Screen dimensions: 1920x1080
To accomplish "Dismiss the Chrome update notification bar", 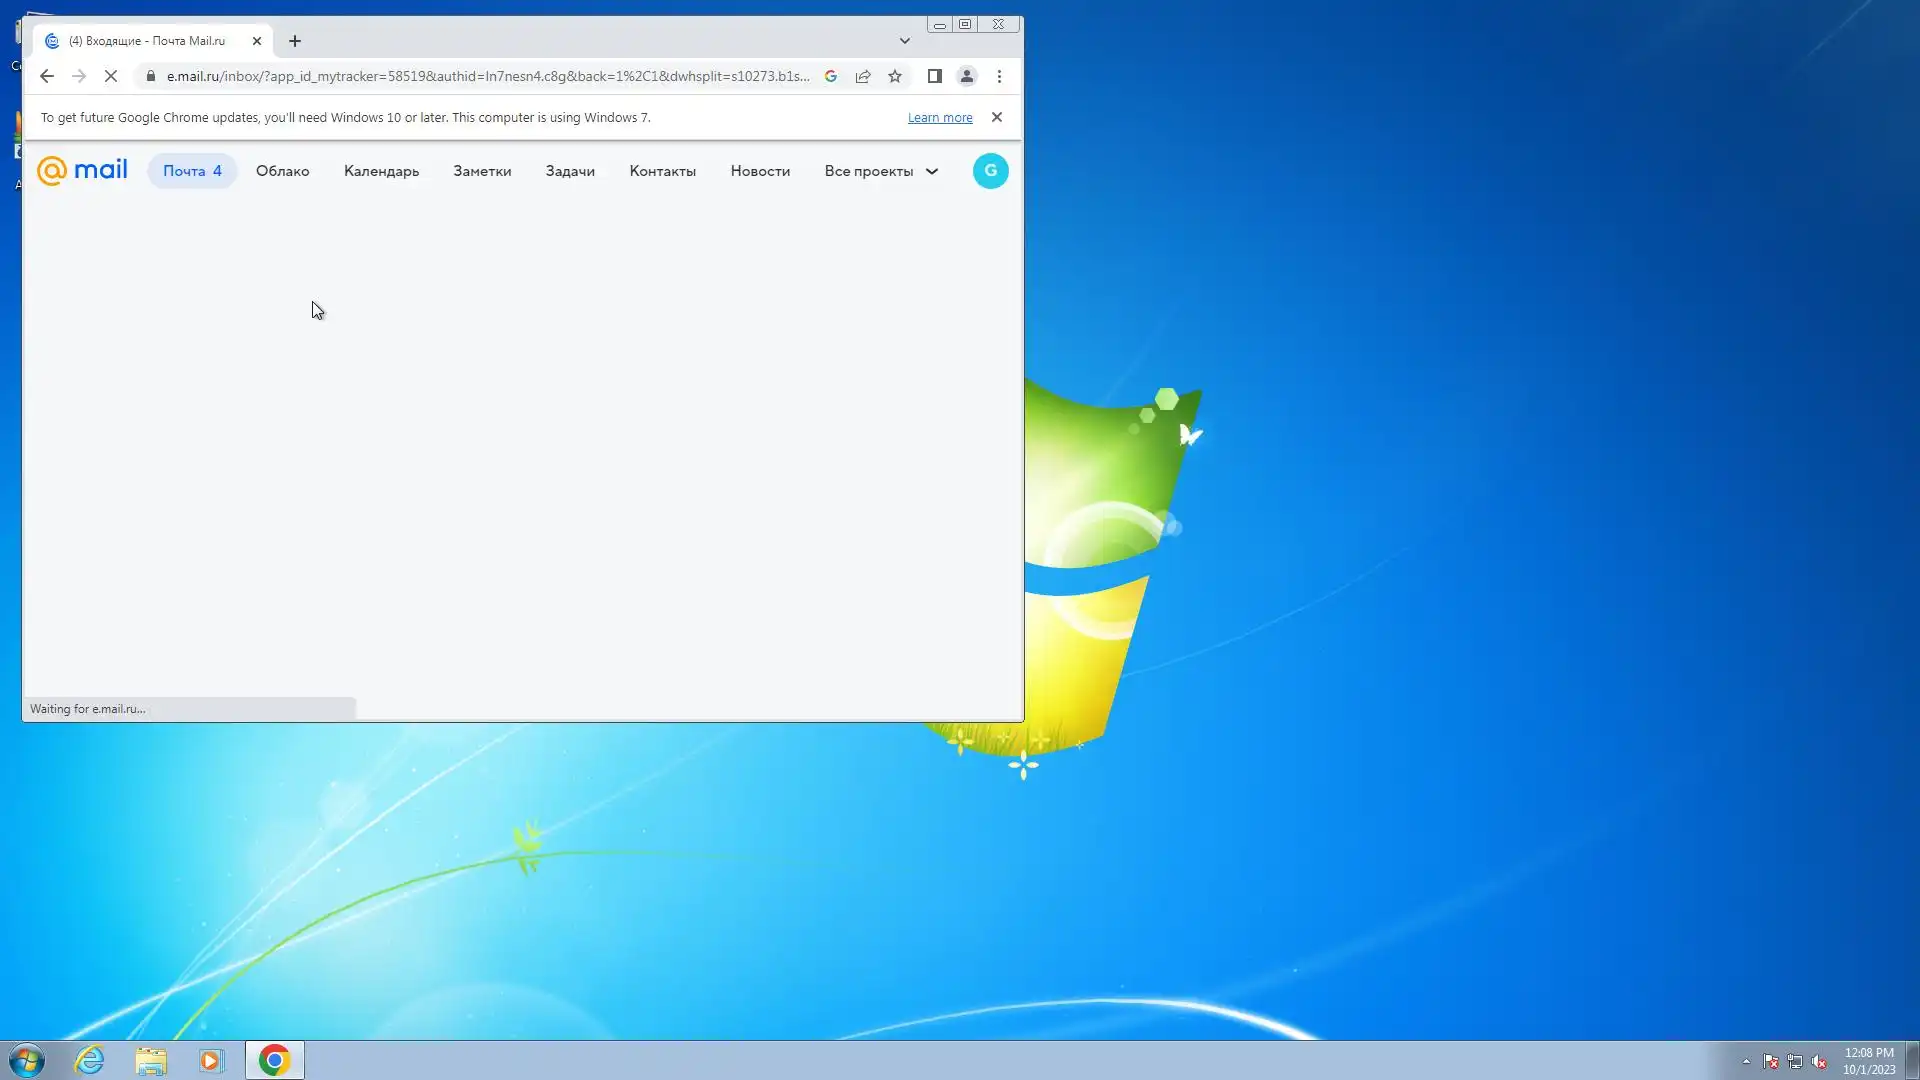I will (997, 117).
